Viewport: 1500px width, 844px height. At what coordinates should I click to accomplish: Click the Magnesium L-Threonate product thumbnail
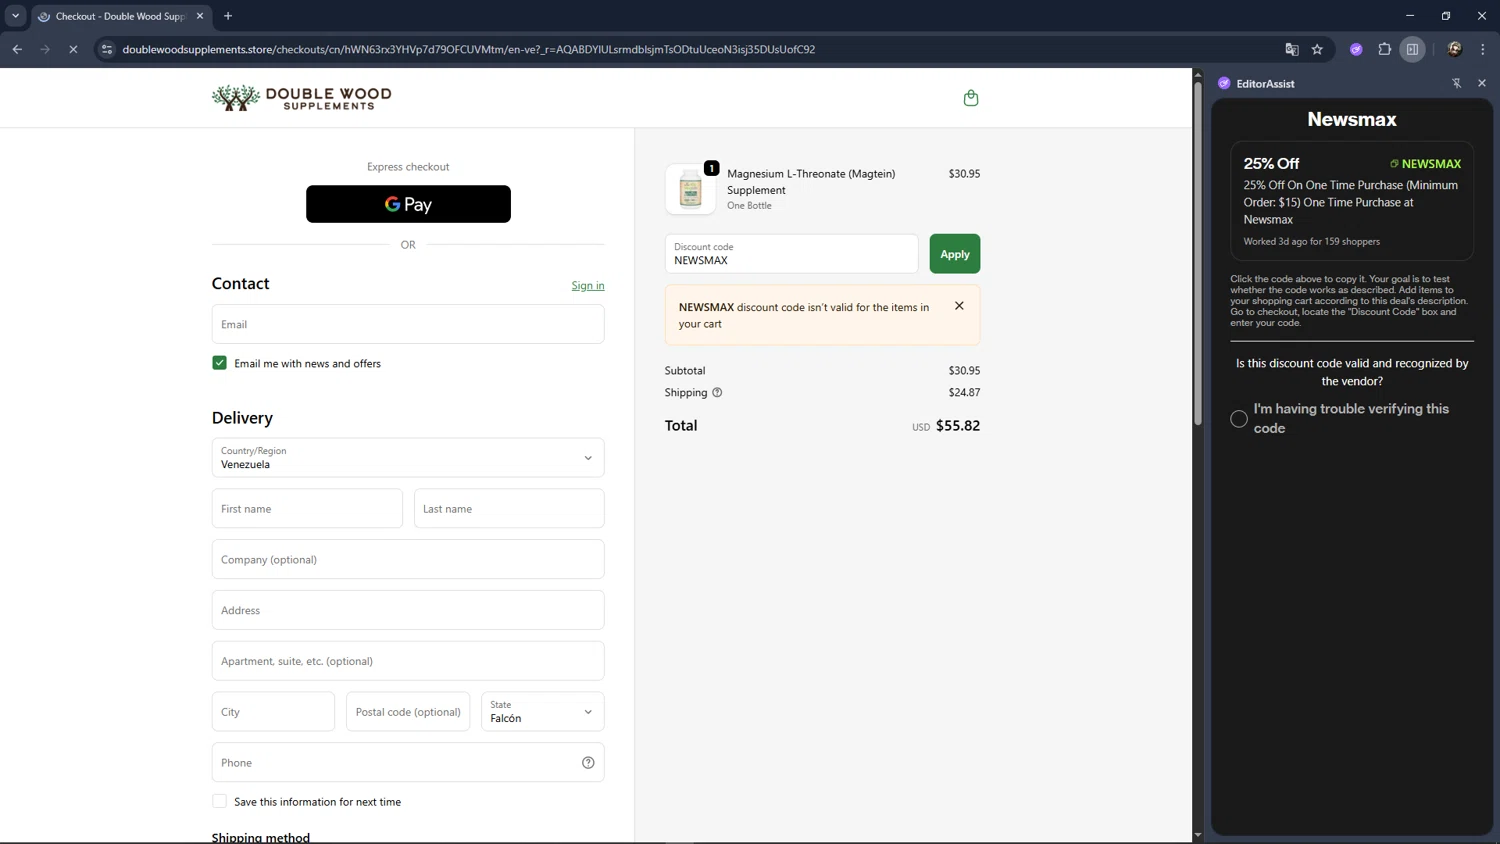pyautogui.click(x=690, y=189)
